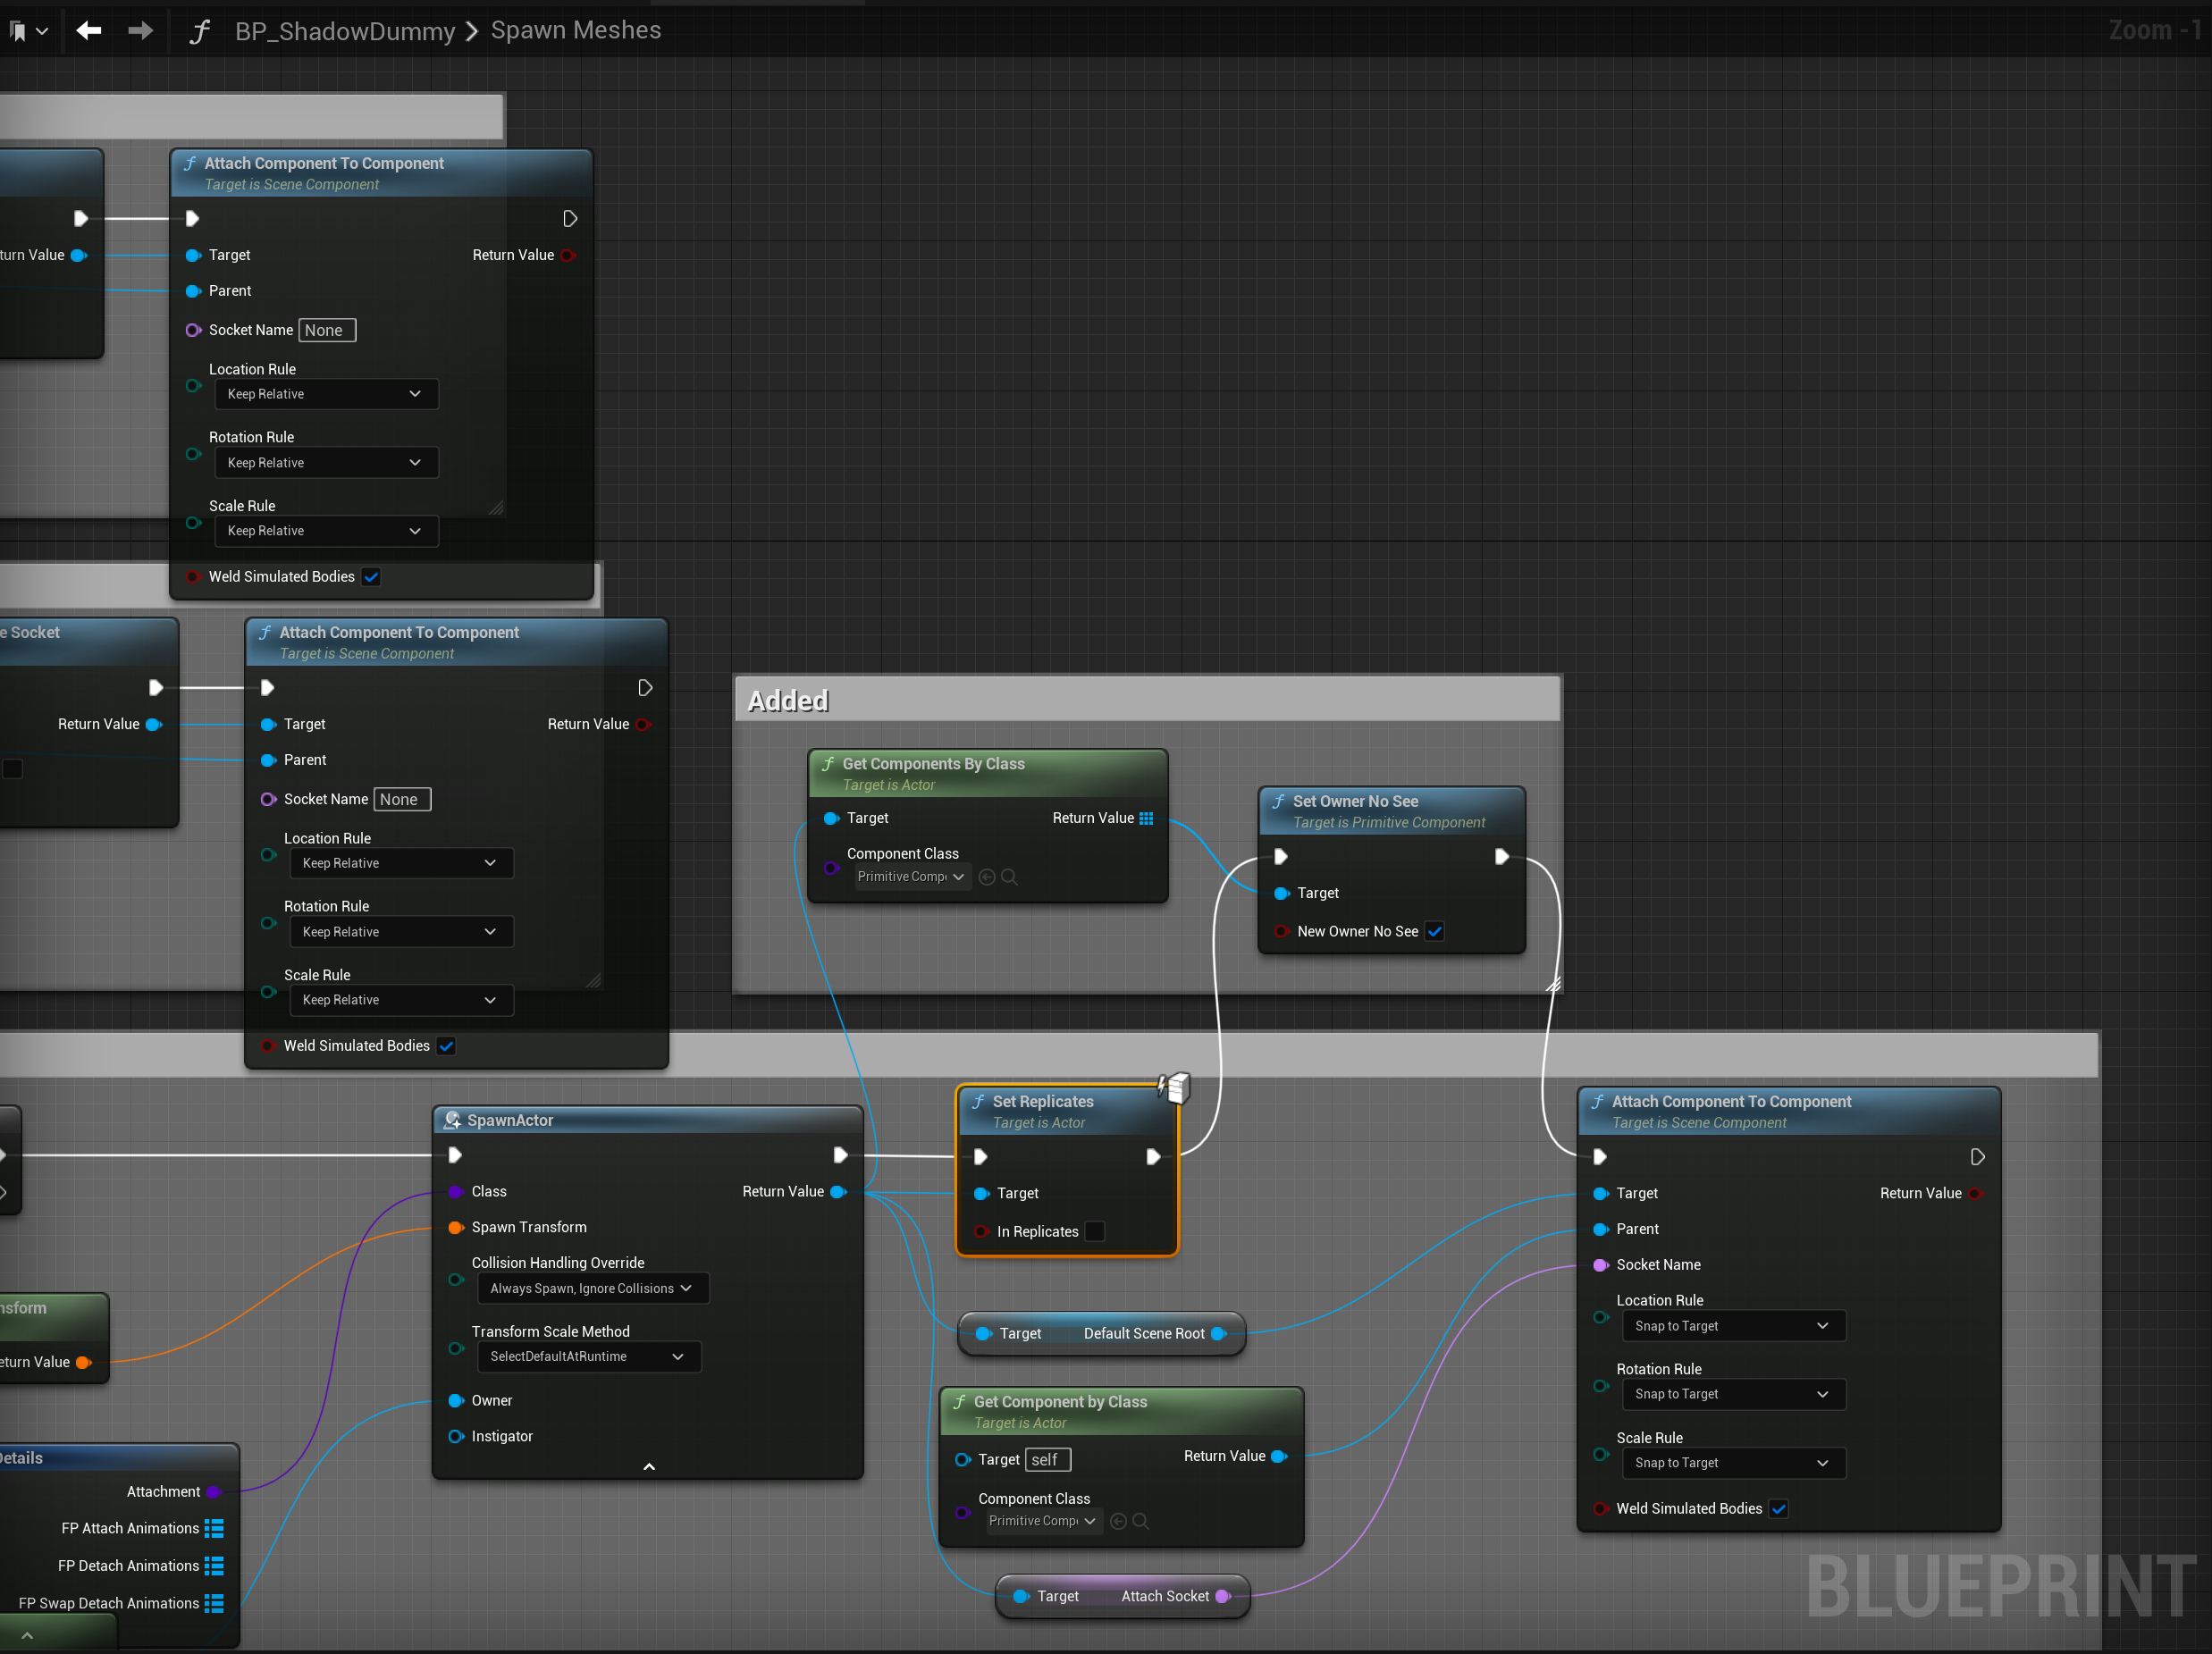Uncheck Weld Simulated Bodies on the Snap to Target node
The height and width of the screenshot is (1654, 2212).
point(1778,1508)
